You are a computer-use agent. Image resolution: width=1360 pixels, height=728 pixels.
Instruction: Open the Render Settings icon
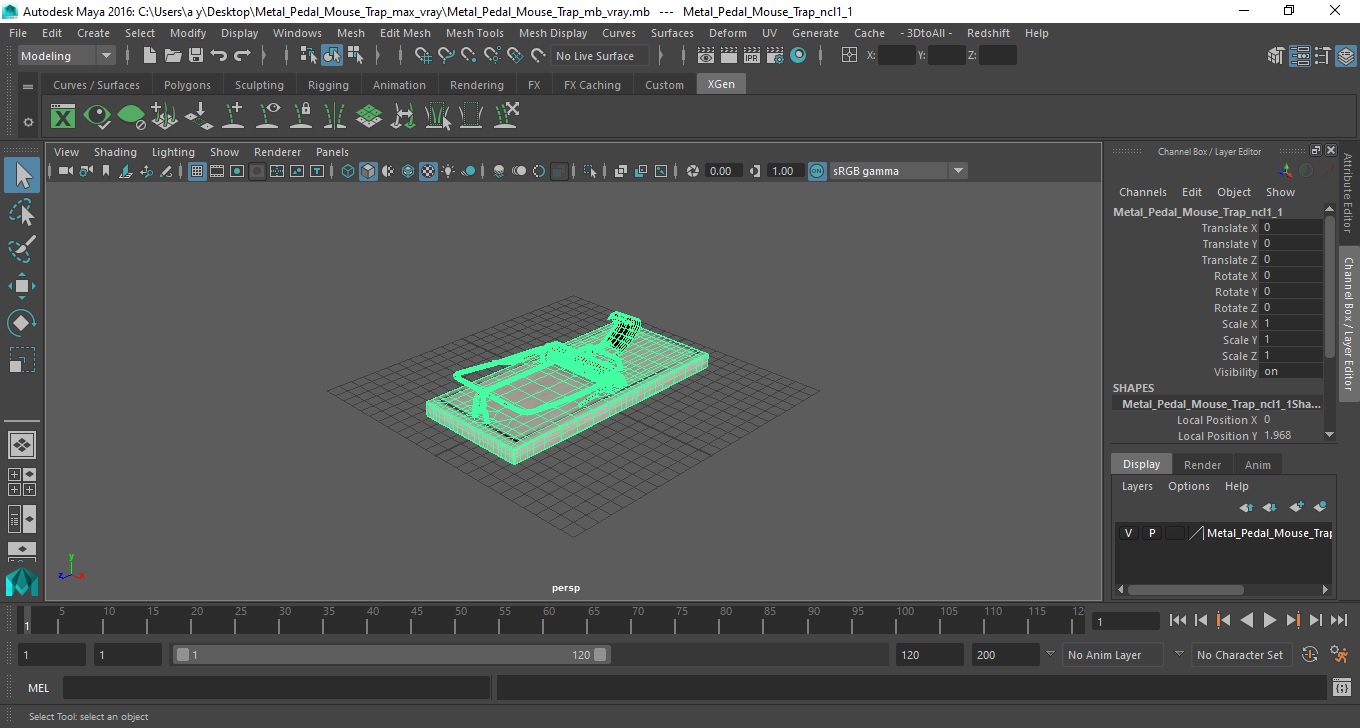point(775,56)
